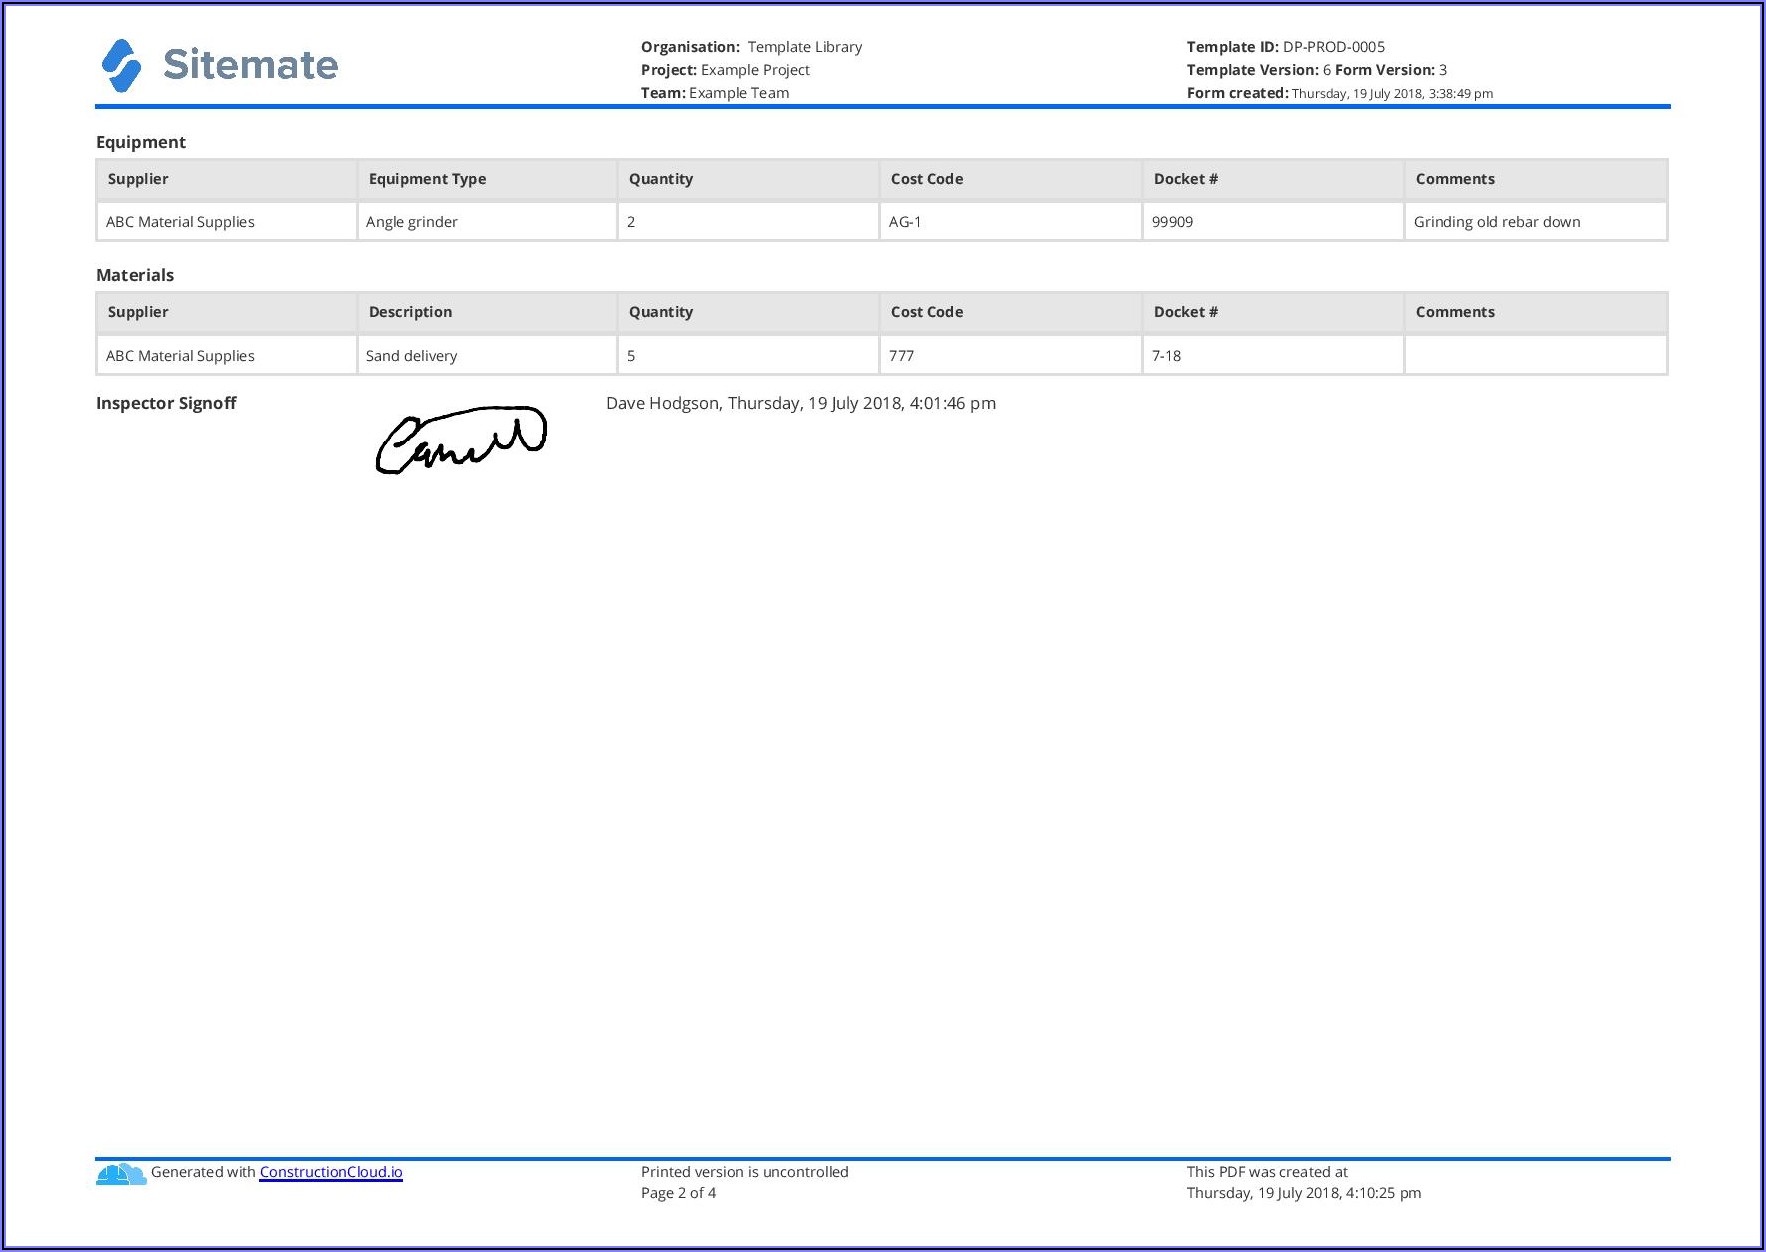Select the Angle grinder cell
Image resolution: width=1766 pixels, height=1252 pixels.
486,222
